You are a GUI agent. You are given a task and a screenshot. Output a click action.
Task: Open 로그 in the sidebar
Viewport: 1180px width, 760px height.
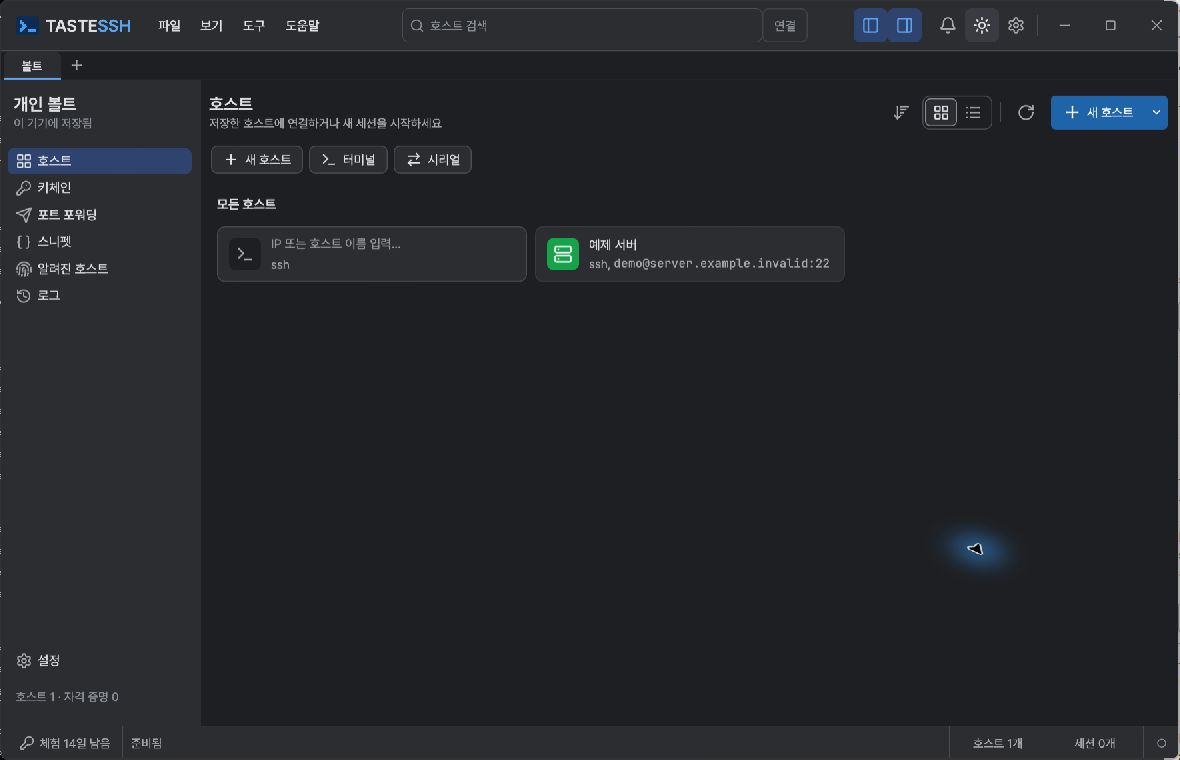100,296
